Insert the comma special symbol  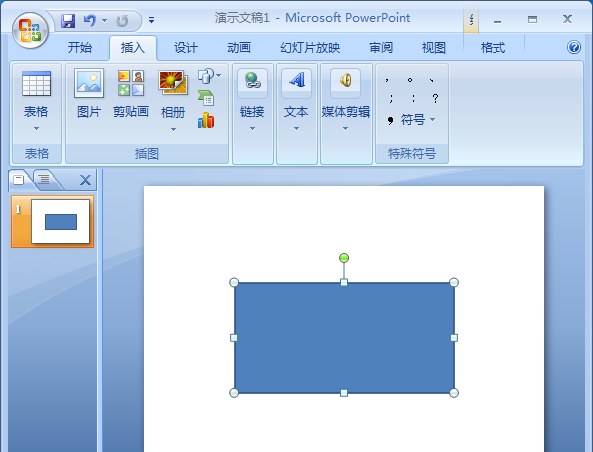(x=387, y=80)
